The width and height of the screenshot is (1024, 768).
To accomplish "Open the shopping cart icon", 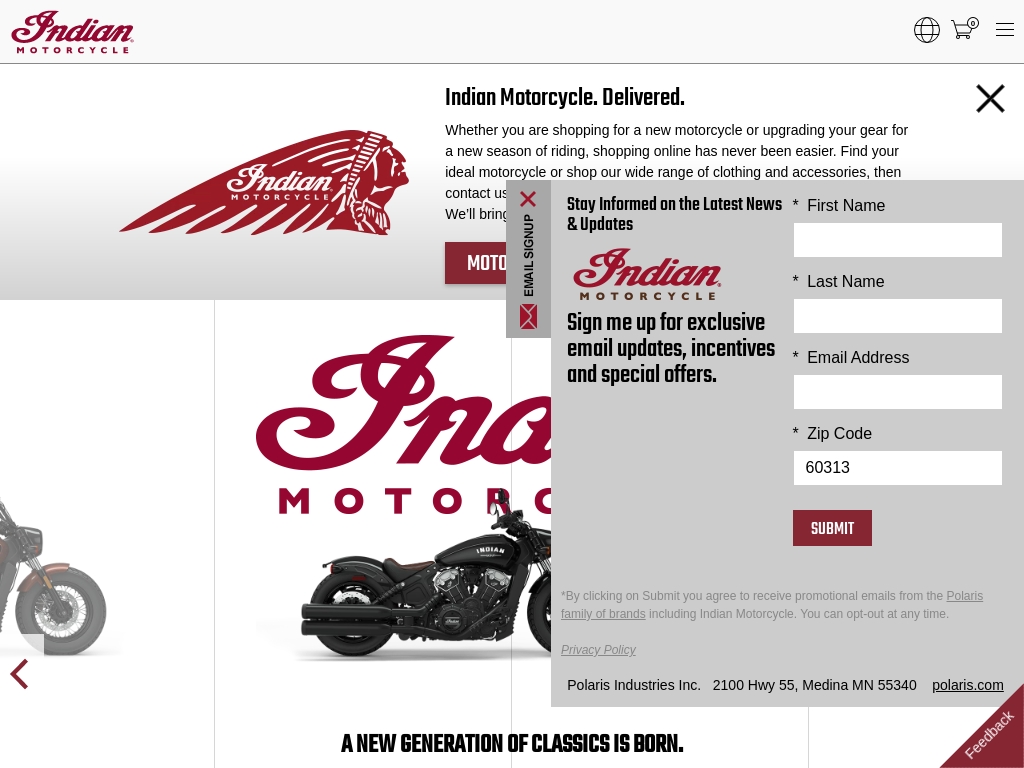I will (965, 29).
